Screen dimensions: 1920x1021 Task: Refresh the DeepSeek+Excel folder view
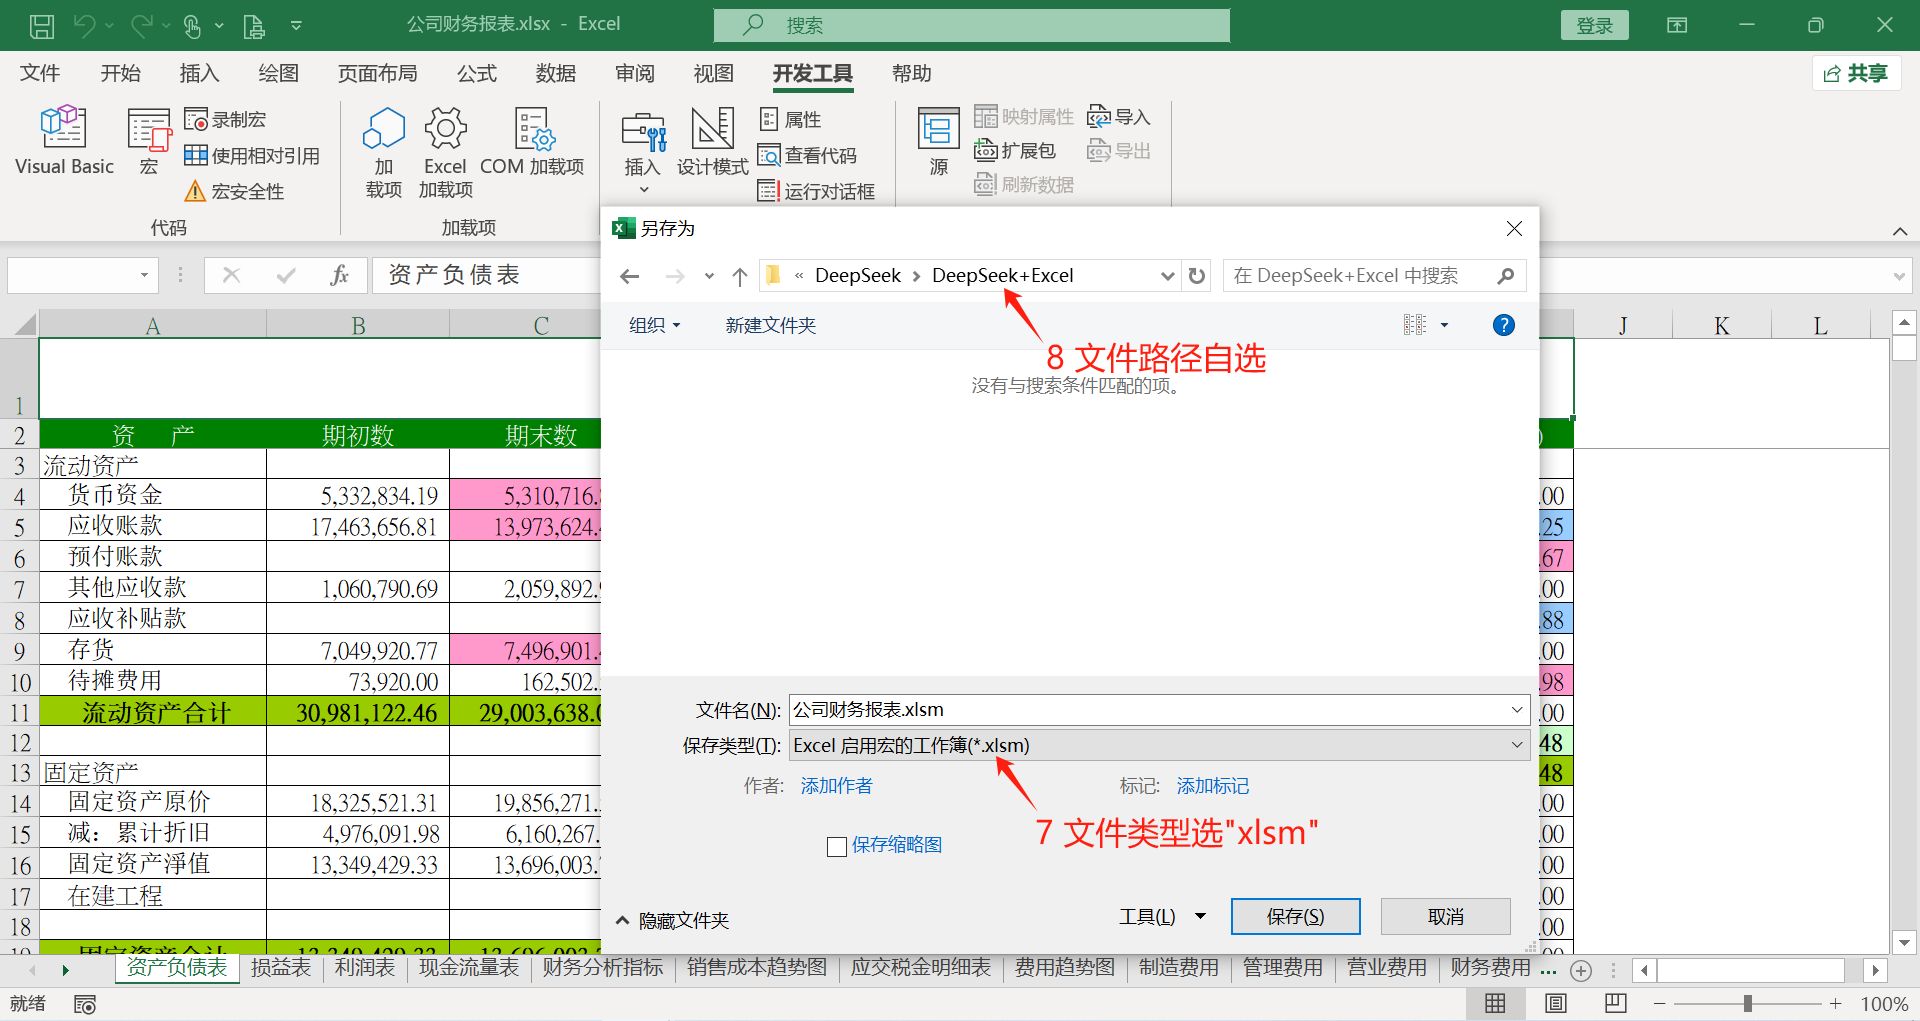coord(1197,276)
